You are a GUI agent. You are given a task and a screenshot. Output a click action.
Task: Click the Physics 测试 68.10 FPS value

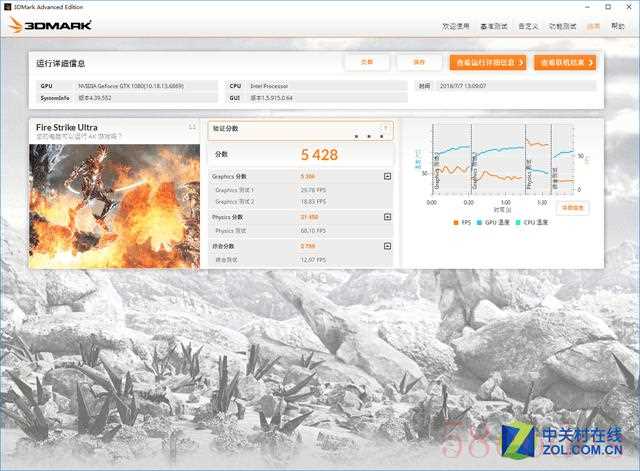313,231
